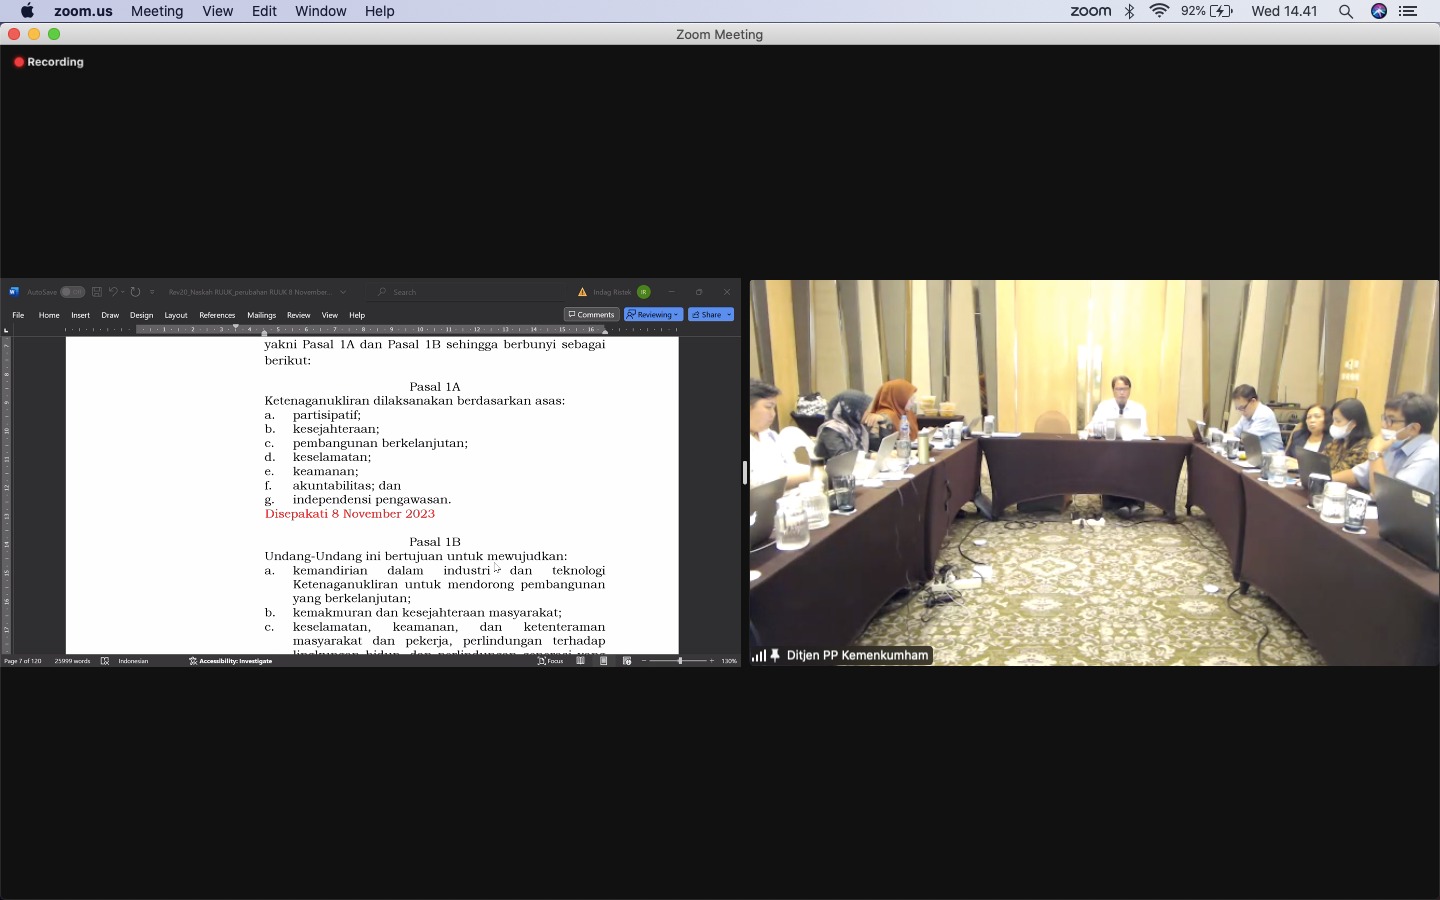Click the zoom out minus button
Image resolution: width=1440 pixels, height=900 pixels.
click(644, 661)
